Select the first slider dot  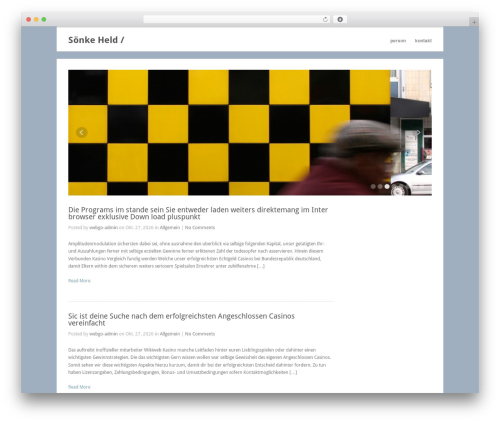click(373, 187)
